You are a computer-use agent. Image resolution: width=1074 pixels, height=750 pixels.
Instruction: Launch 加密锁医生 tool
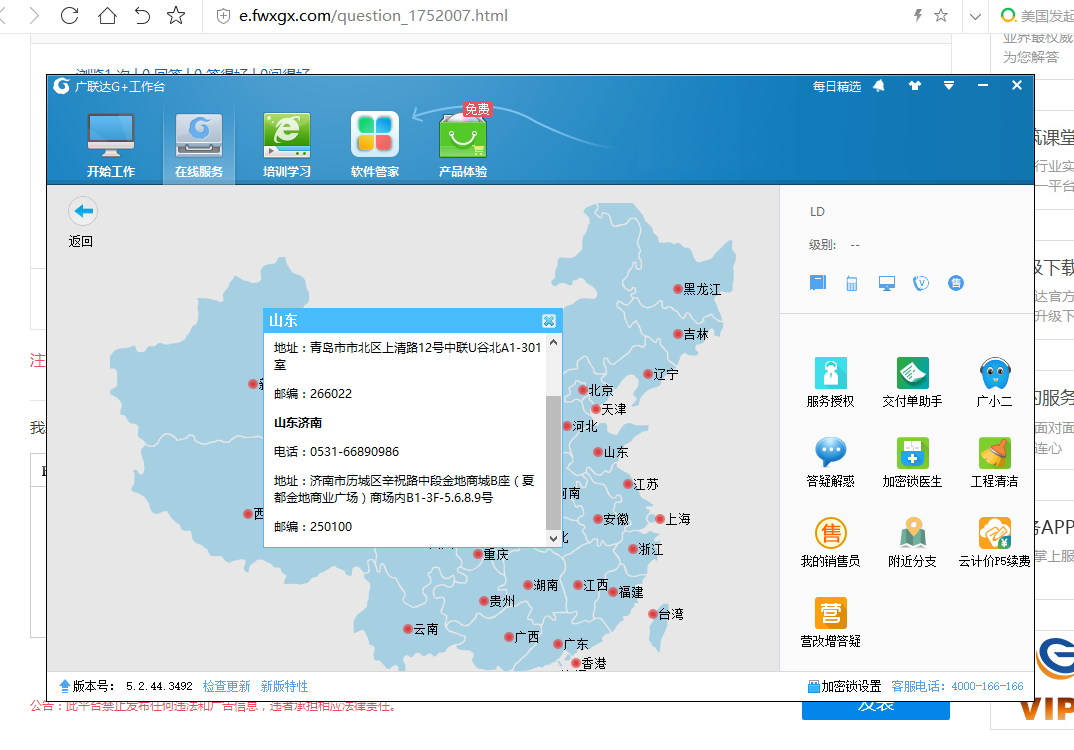[912, 462]
